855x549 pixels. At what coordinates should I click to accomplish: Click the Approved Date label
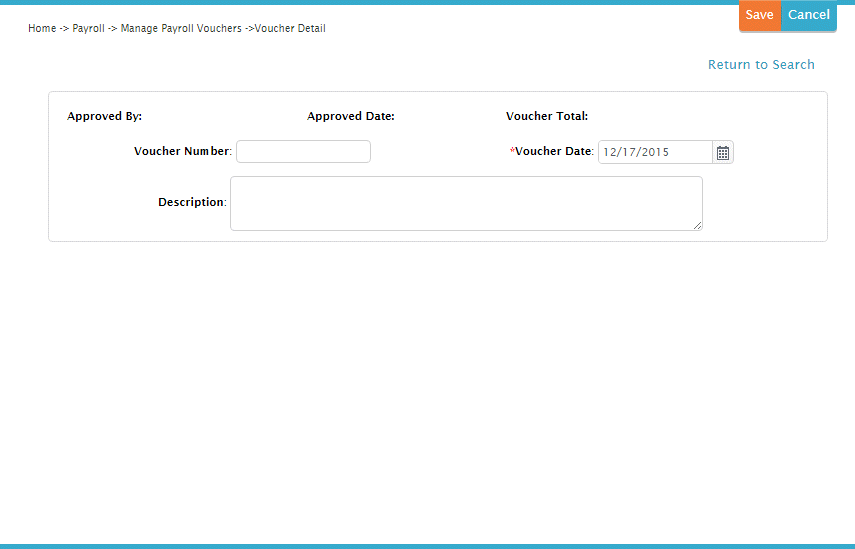click(x=351, y=116)
